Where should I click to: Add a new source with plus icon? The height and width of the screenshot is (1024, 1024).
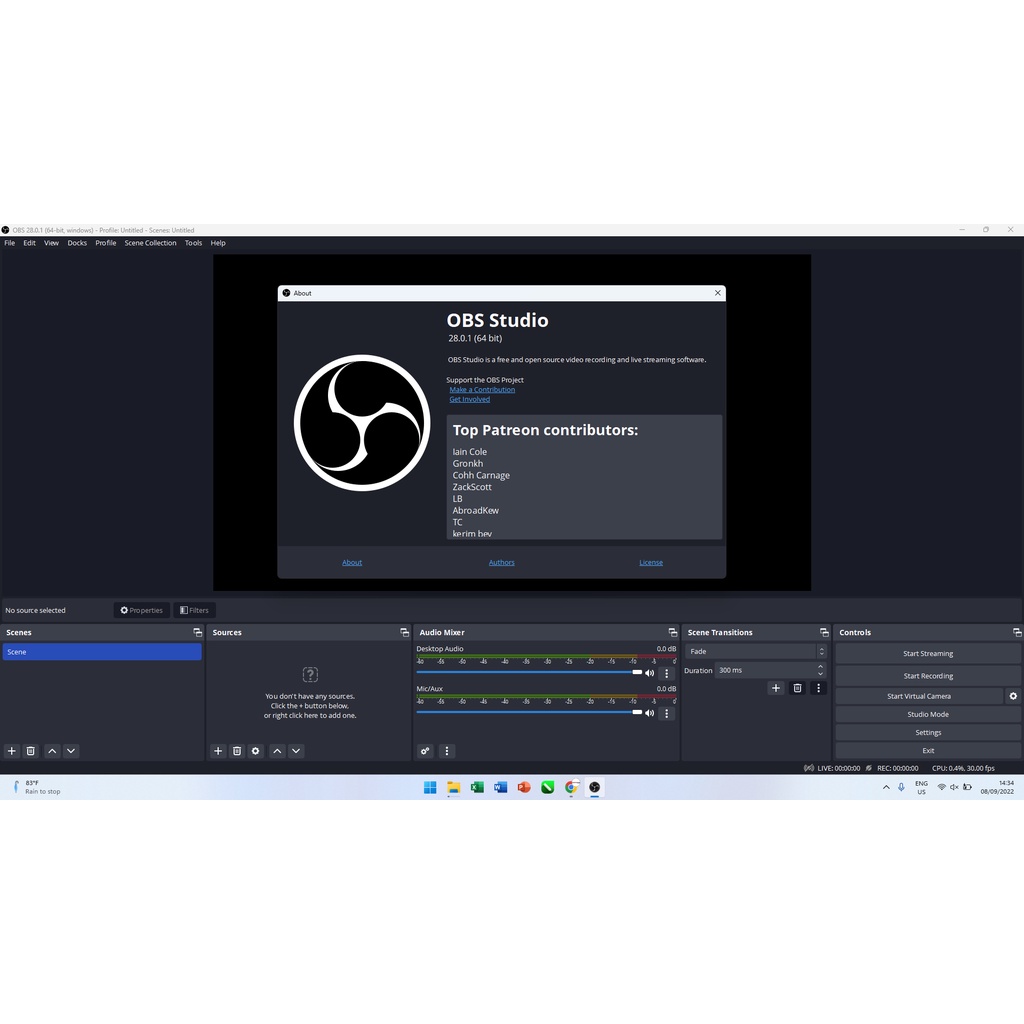coord(218,751)
